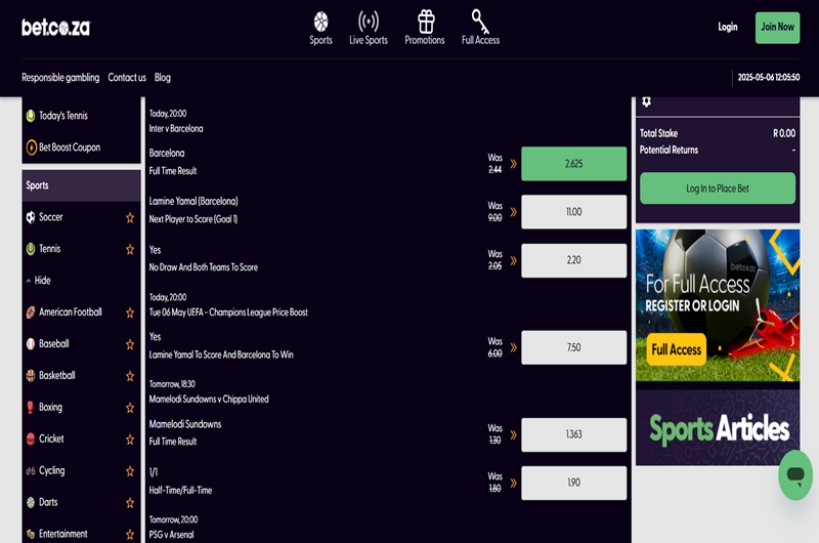The image size is (819, 543).
Task: Star Cricket as favourite
Action: (130, 440)
